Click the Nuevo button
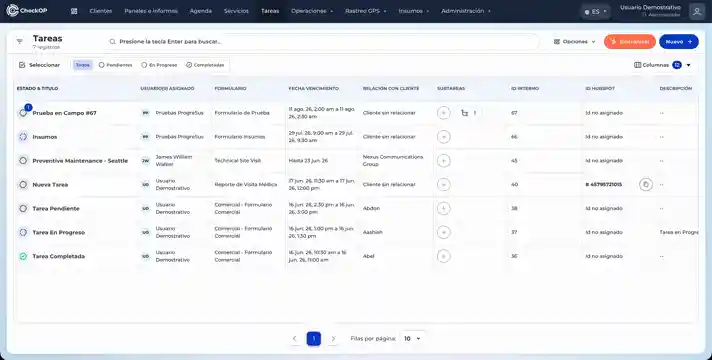The image size is (712, 360). (679, 42)
